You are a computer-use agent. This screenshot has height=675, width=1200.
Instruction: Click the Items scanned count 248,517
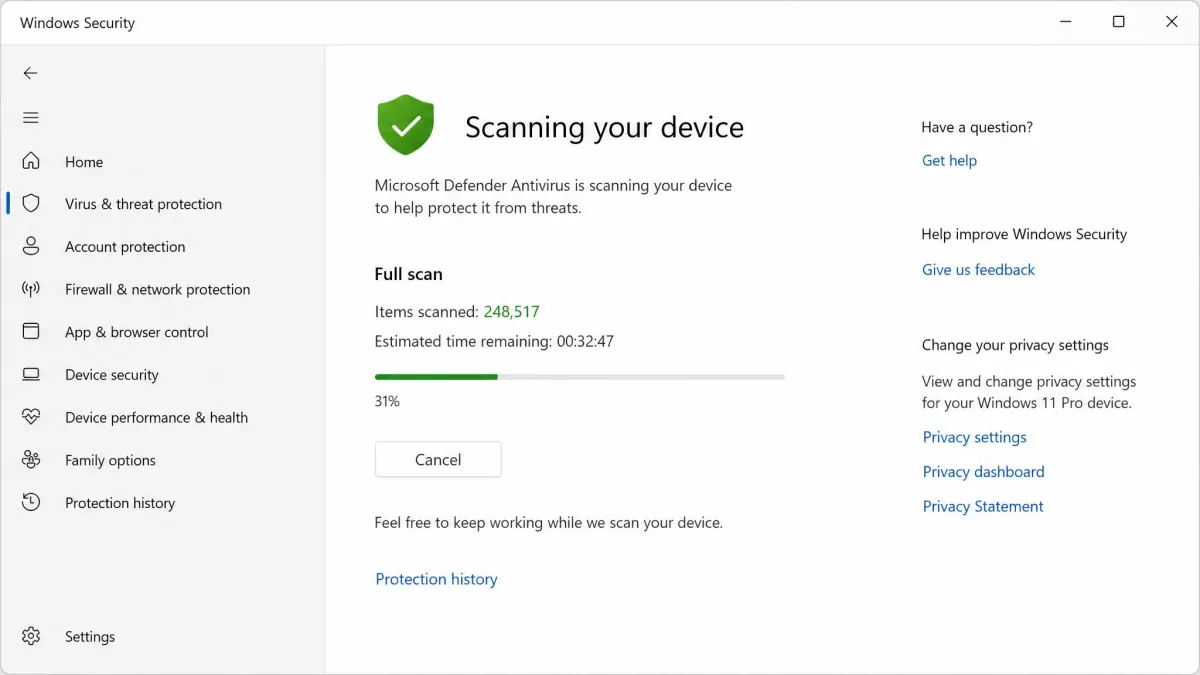pyautogui.click(x=511, y=312)
